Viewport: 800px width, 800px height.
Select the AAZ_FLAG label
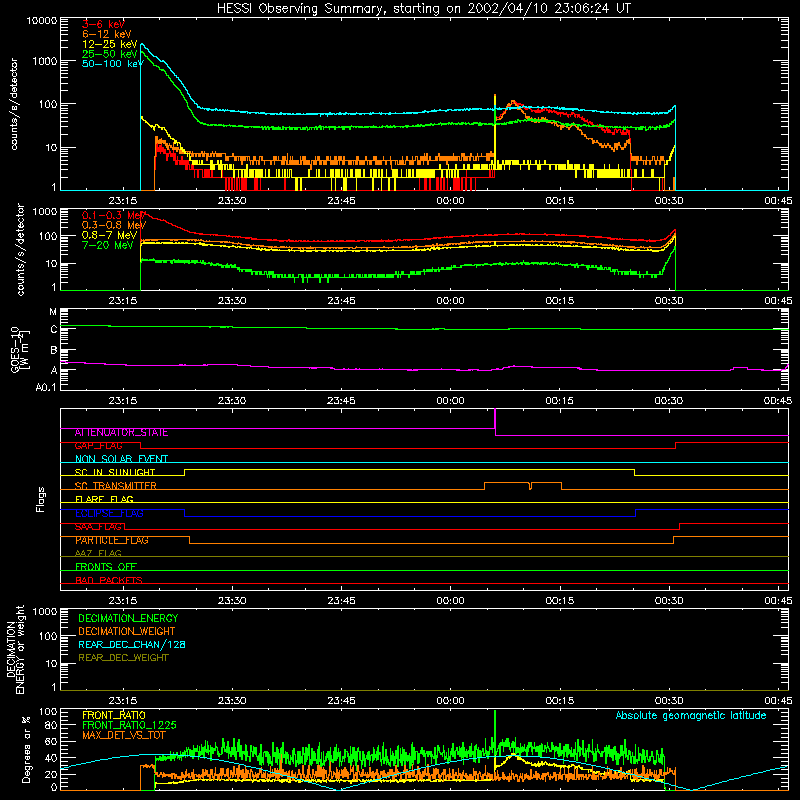coord(98,553)
